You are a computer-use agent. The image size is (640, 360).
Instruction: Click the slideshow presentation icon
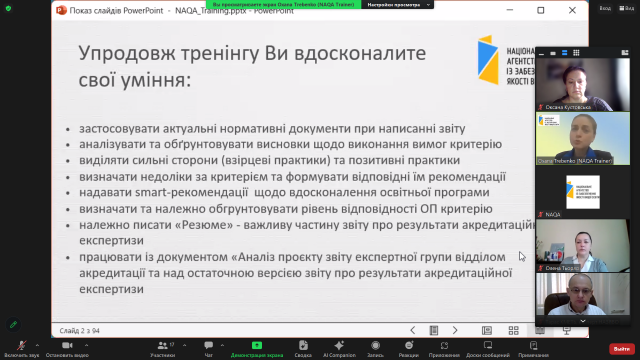point(567,330)
